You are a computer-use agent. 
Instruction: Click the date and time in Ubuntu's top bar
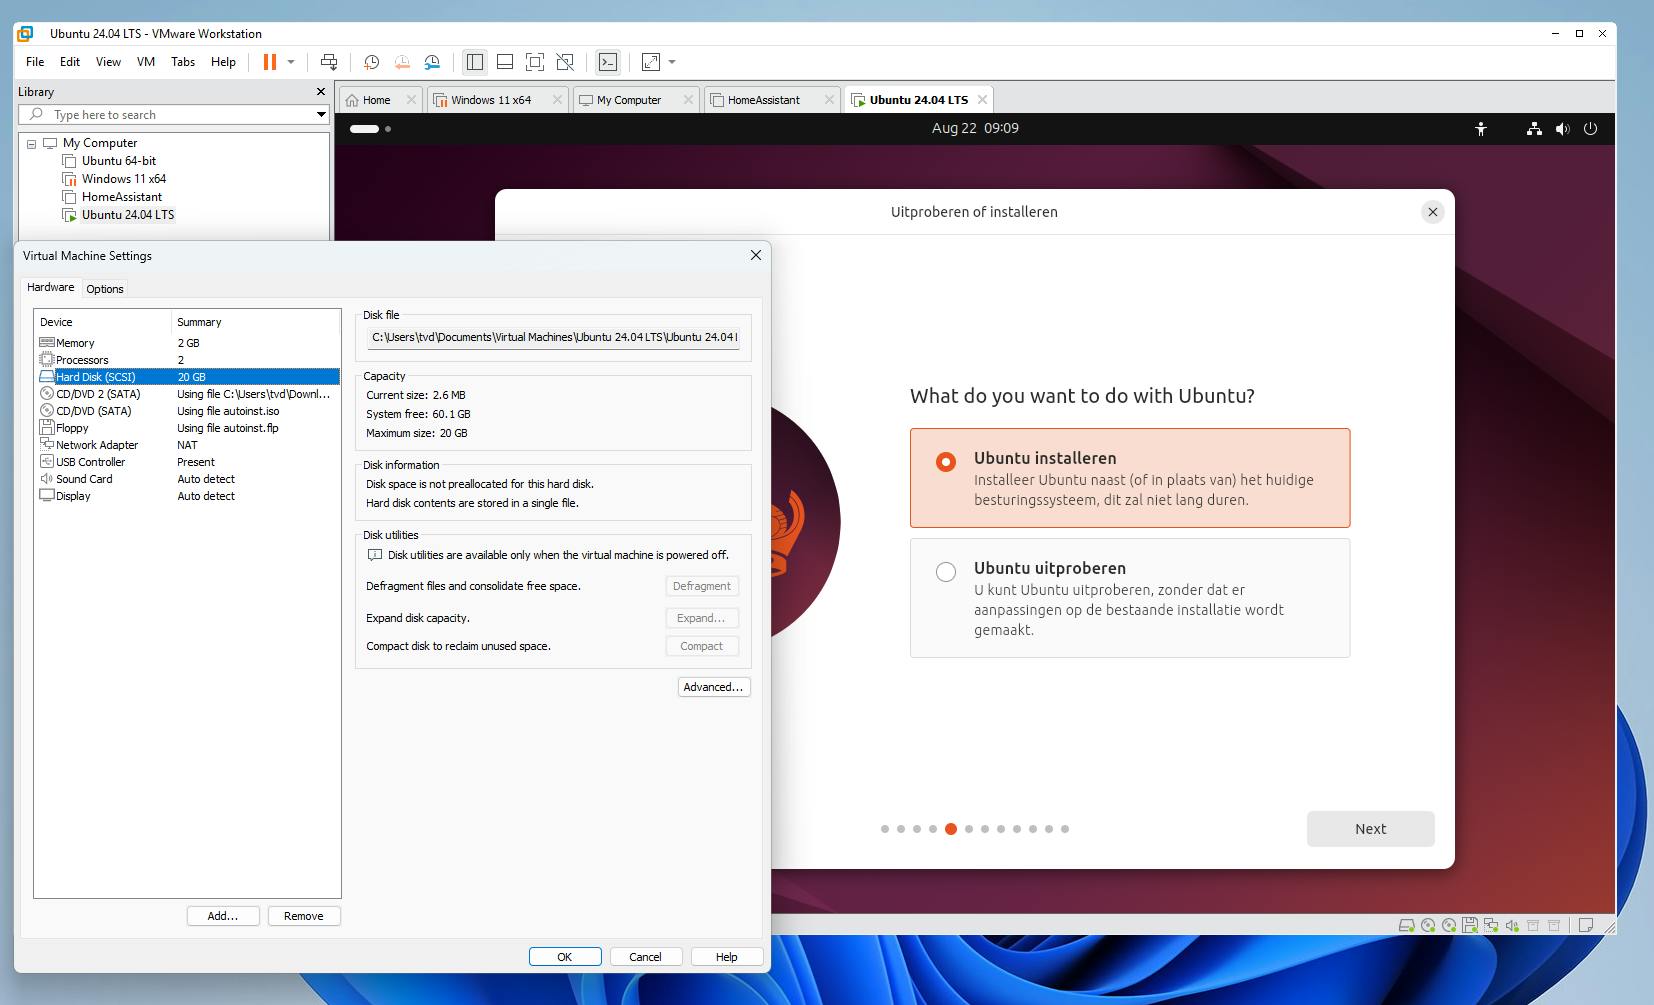[975, 128]
